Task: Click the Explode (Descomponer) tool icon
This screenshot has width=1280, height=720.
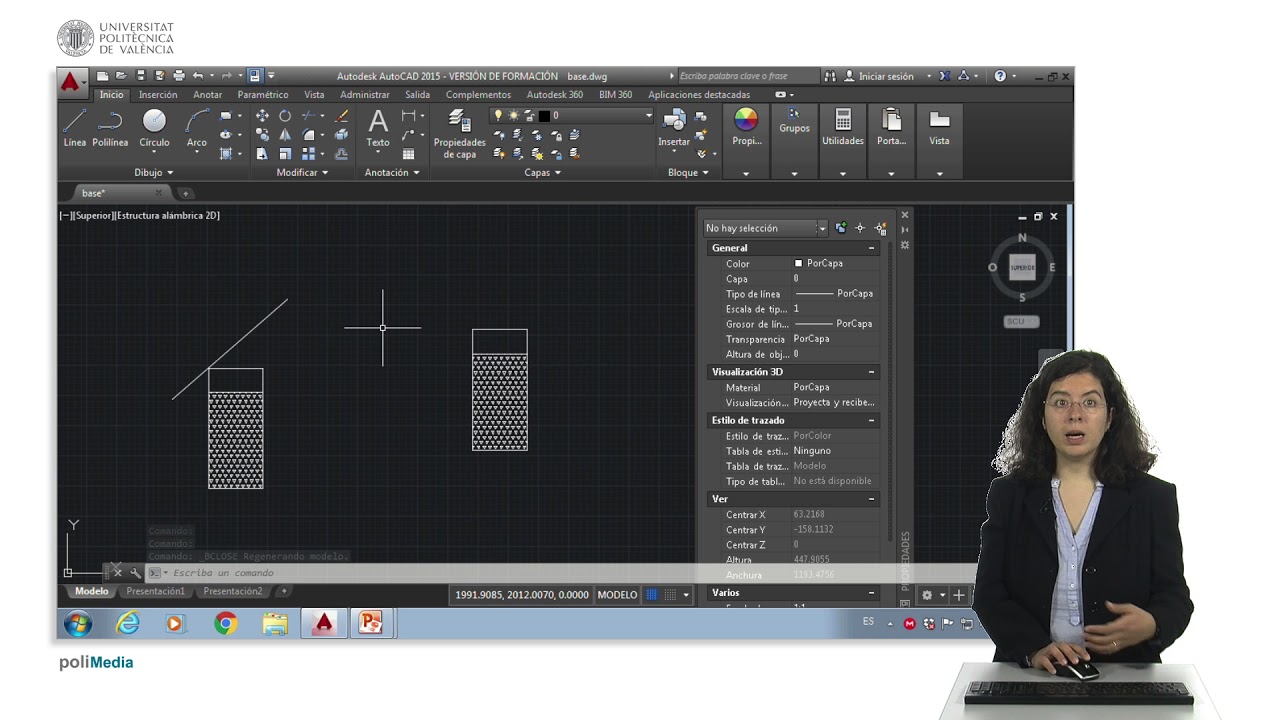Action: 342,135
